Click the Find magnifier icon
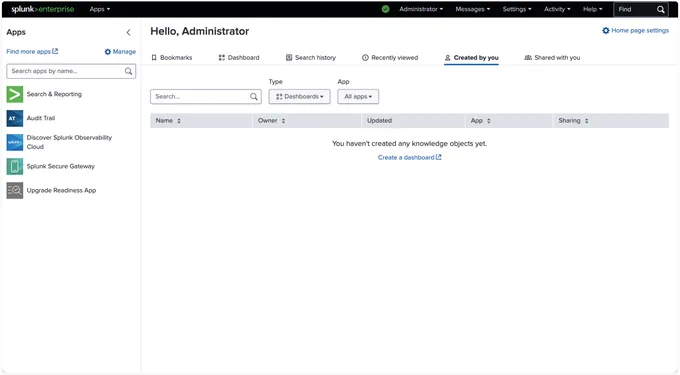Screen dimensions: 680x375 (x=660, y=9)
